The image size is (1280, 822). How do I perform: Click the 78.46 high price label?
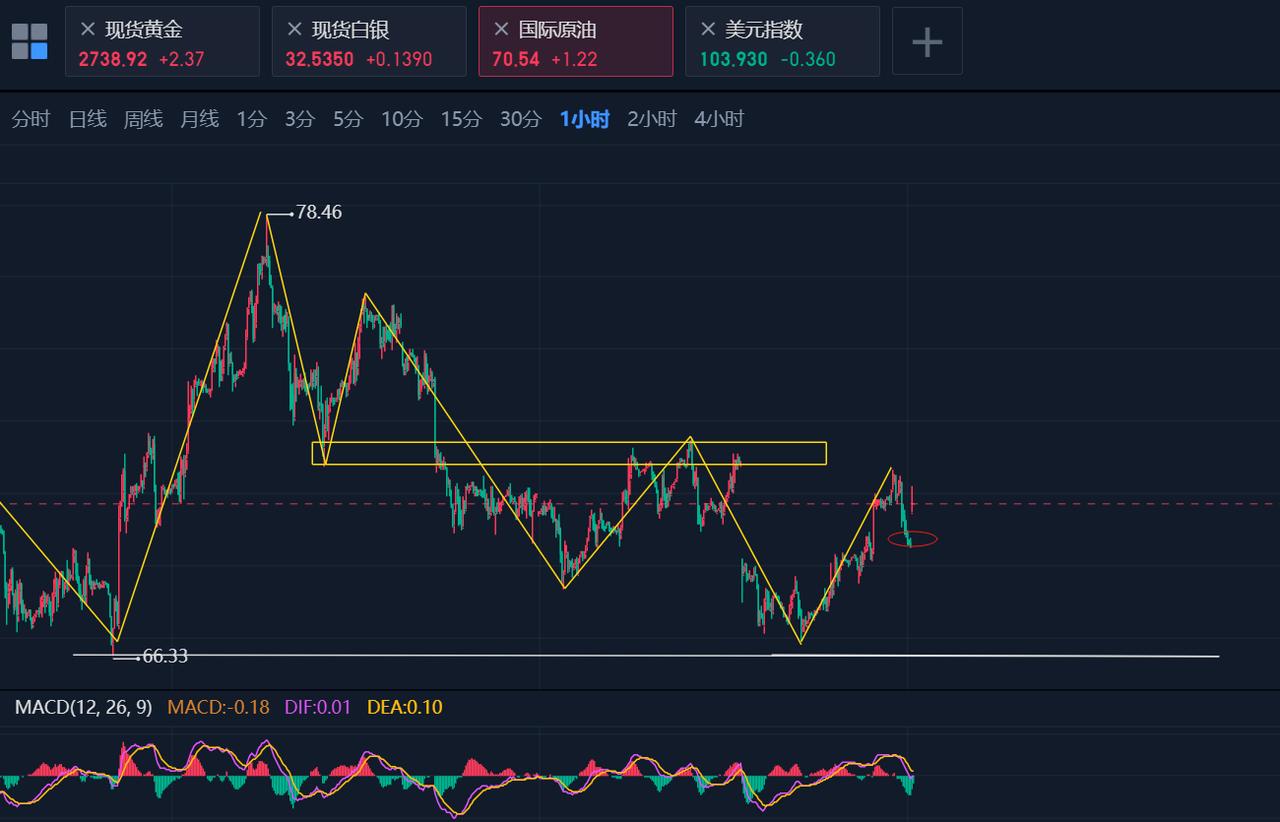pyautogui.click(x=319, y=212)
